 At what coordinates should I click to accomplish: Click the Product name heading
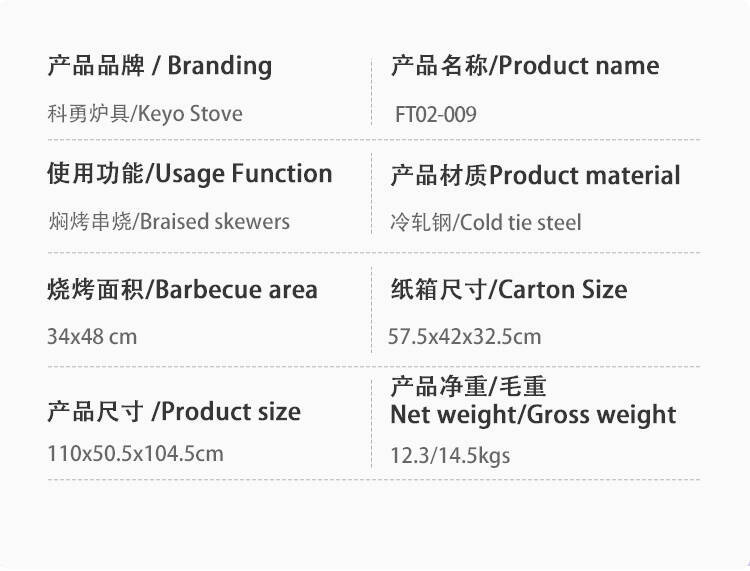tap(579, 67)
